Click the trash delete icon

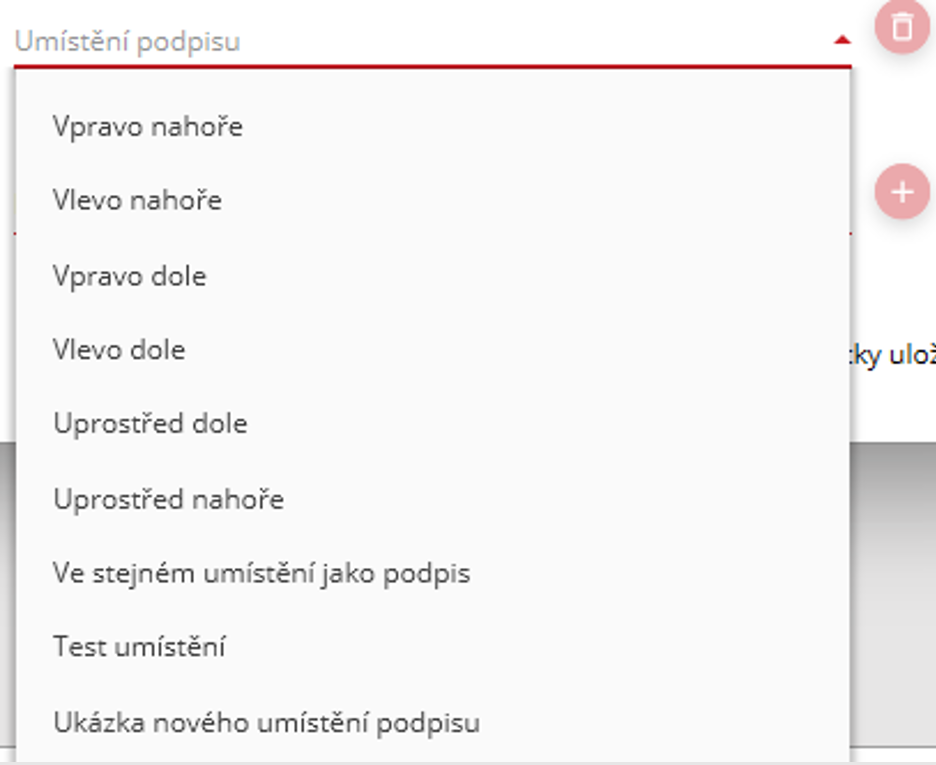902,26
